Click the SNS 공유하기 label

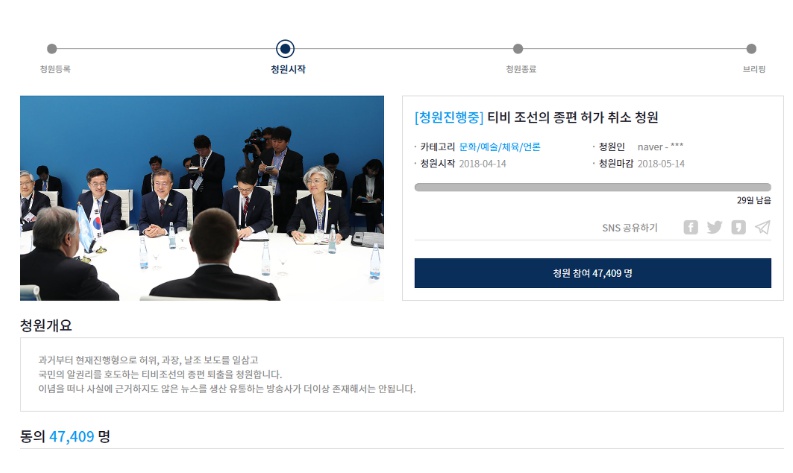(x=630, y=228)
